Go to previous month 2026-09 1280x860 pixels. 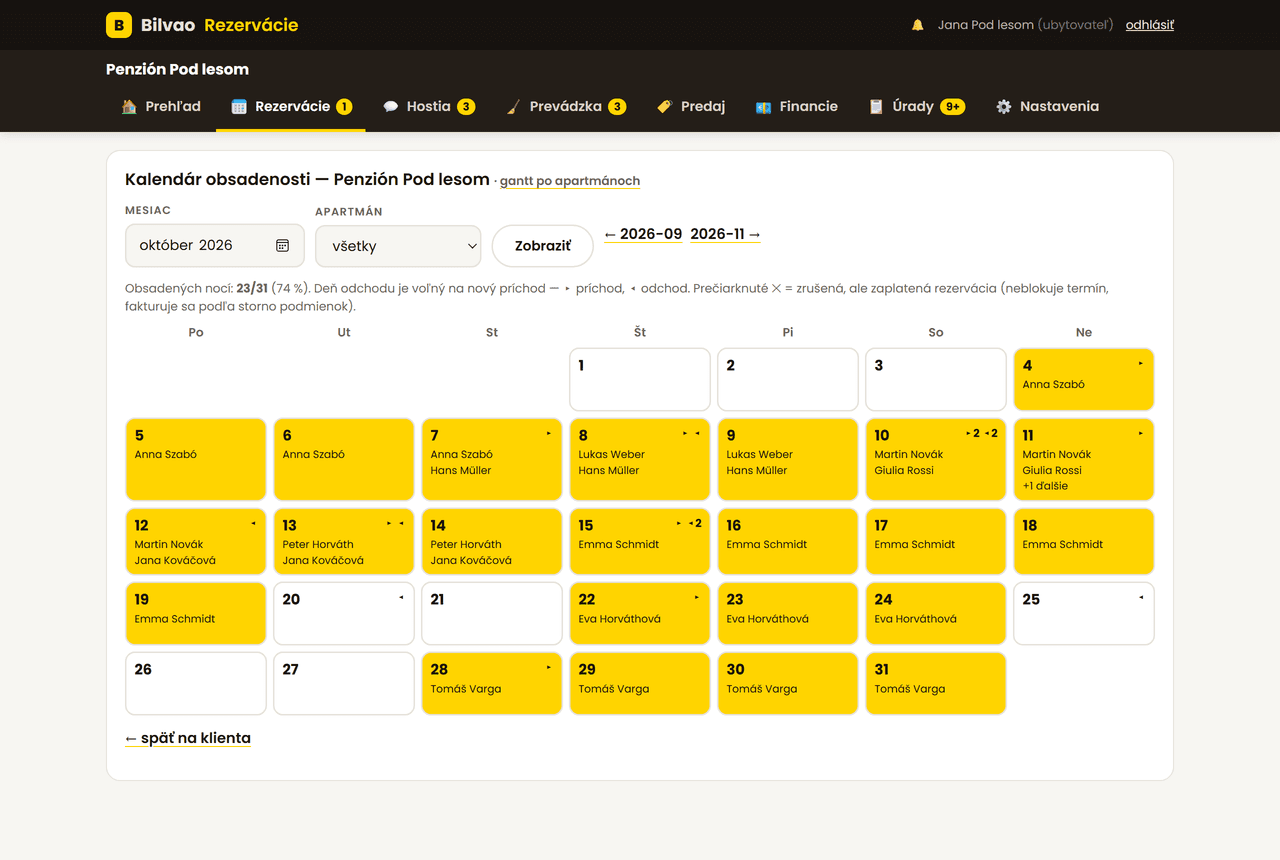643,234
